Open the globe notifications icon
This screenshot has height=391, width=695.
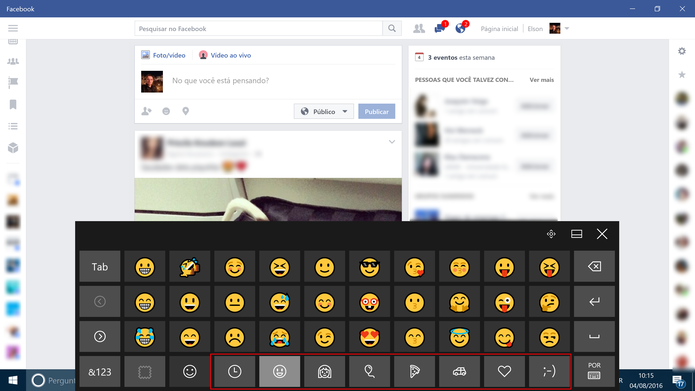point(461,28)
